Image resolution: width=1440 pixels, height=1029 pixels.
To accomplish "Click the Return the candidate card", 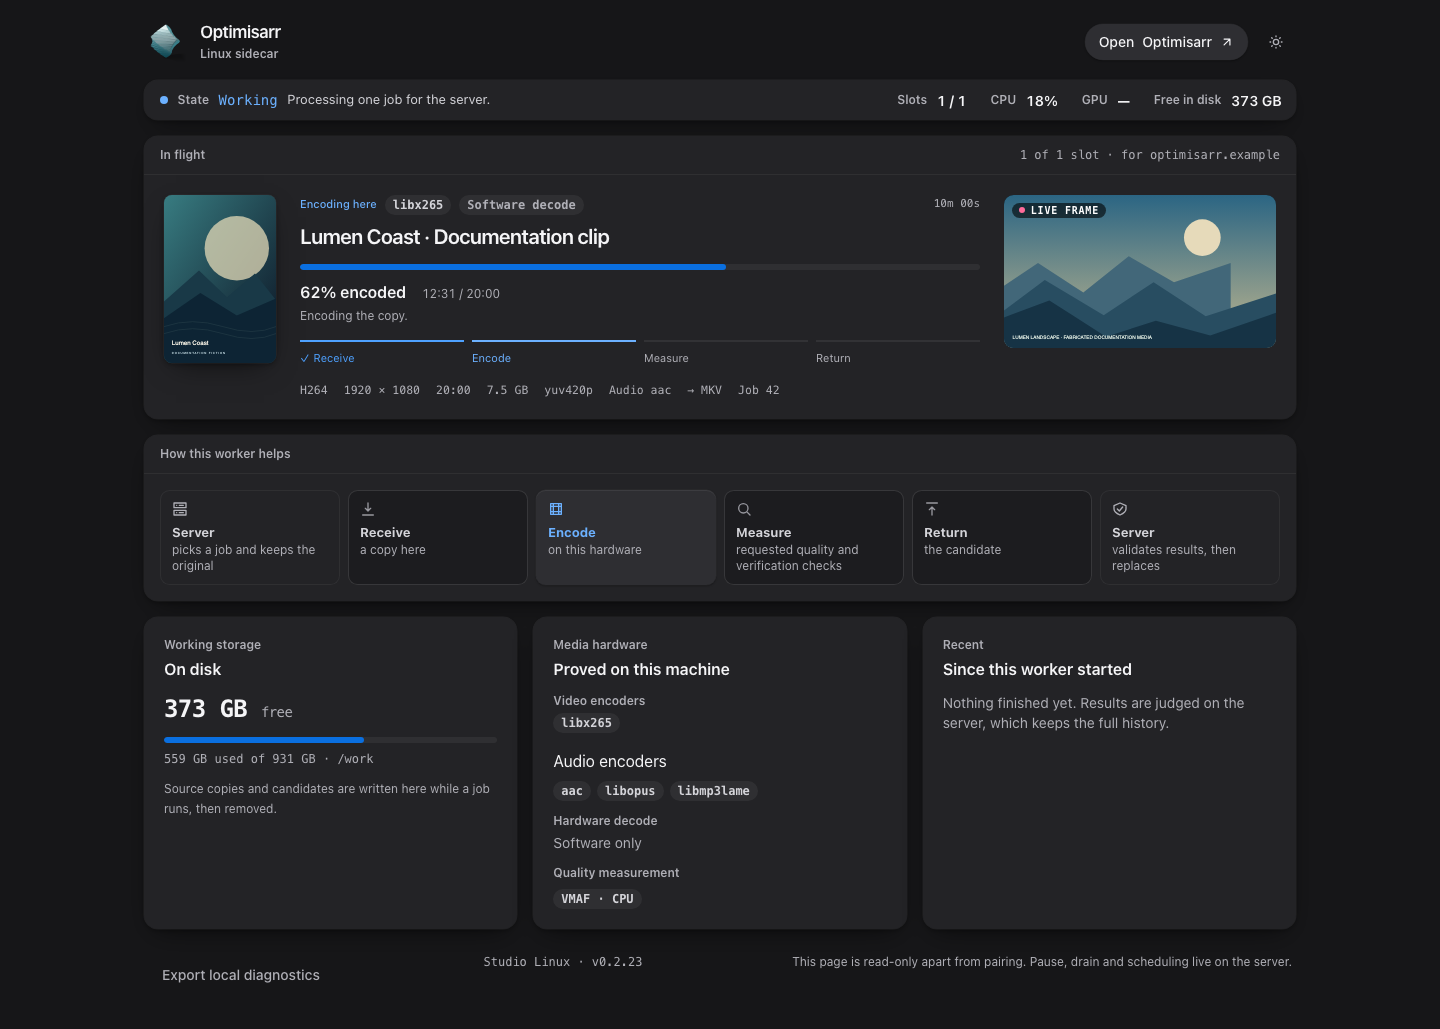I will coord(1002,537).
